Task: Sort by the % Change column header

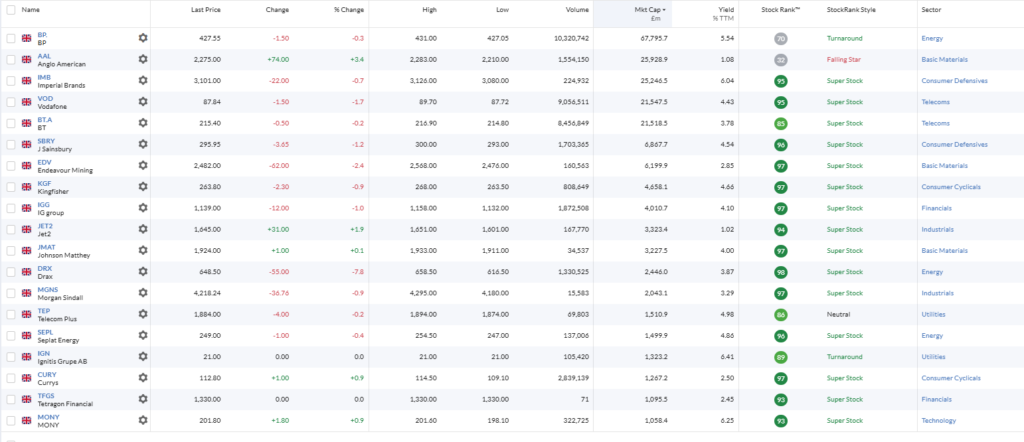Action: [x=349, y=10]
